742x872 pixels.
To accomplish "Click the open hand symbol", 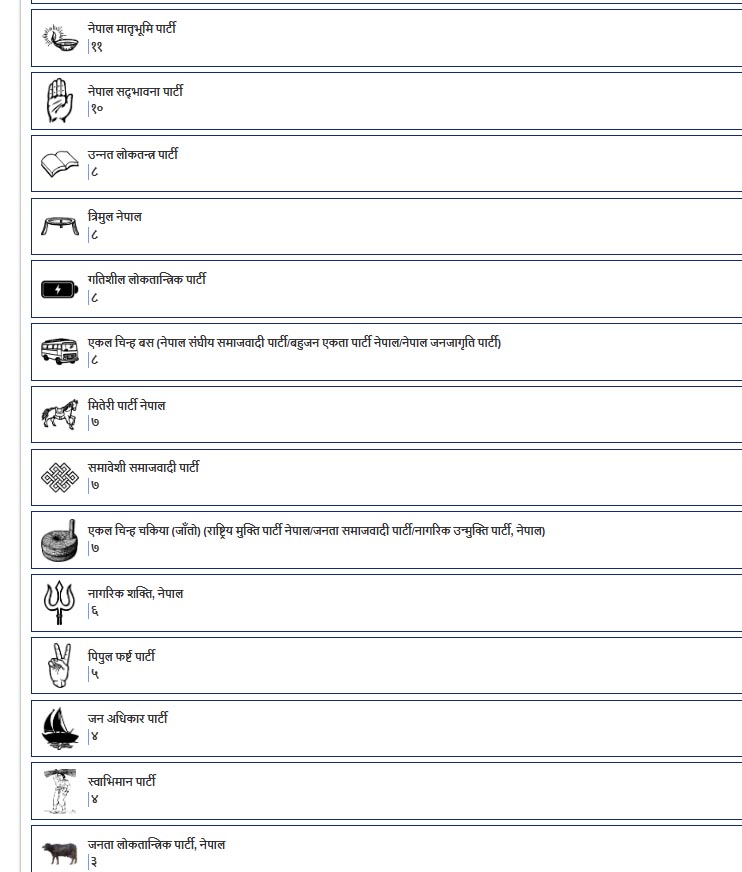I will [59, 100].
